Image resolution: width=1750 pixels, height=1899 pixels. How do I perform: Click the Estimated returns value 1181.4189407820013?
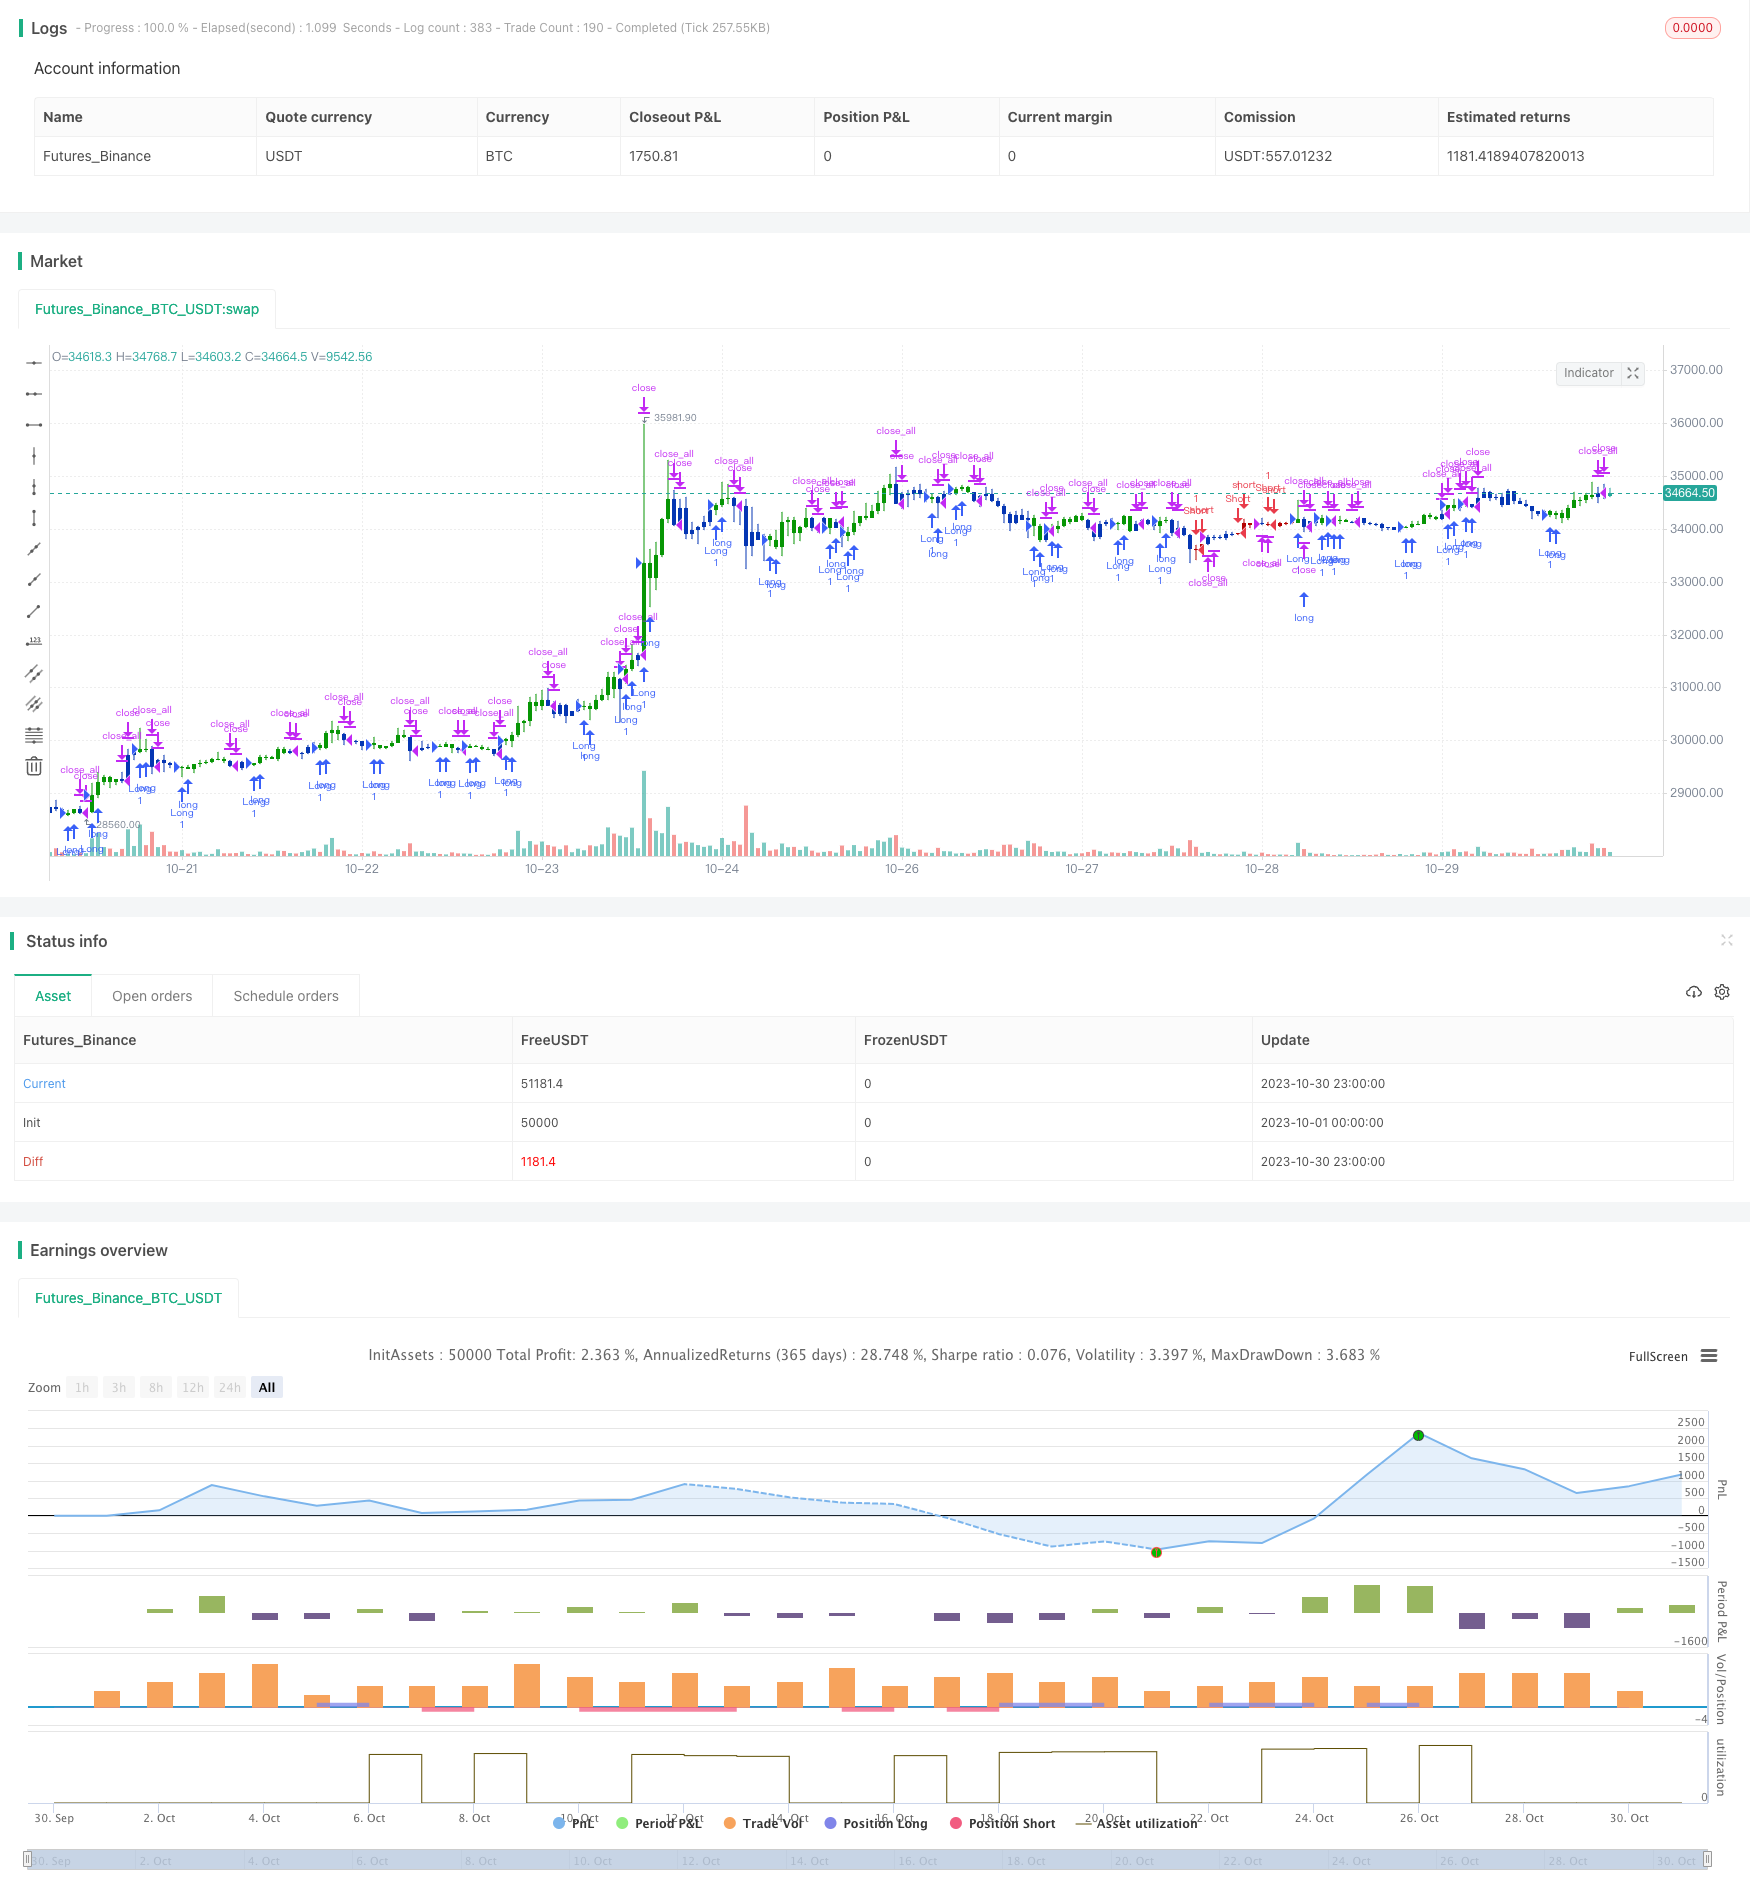pyautogui.click(x=1515, y=156)
